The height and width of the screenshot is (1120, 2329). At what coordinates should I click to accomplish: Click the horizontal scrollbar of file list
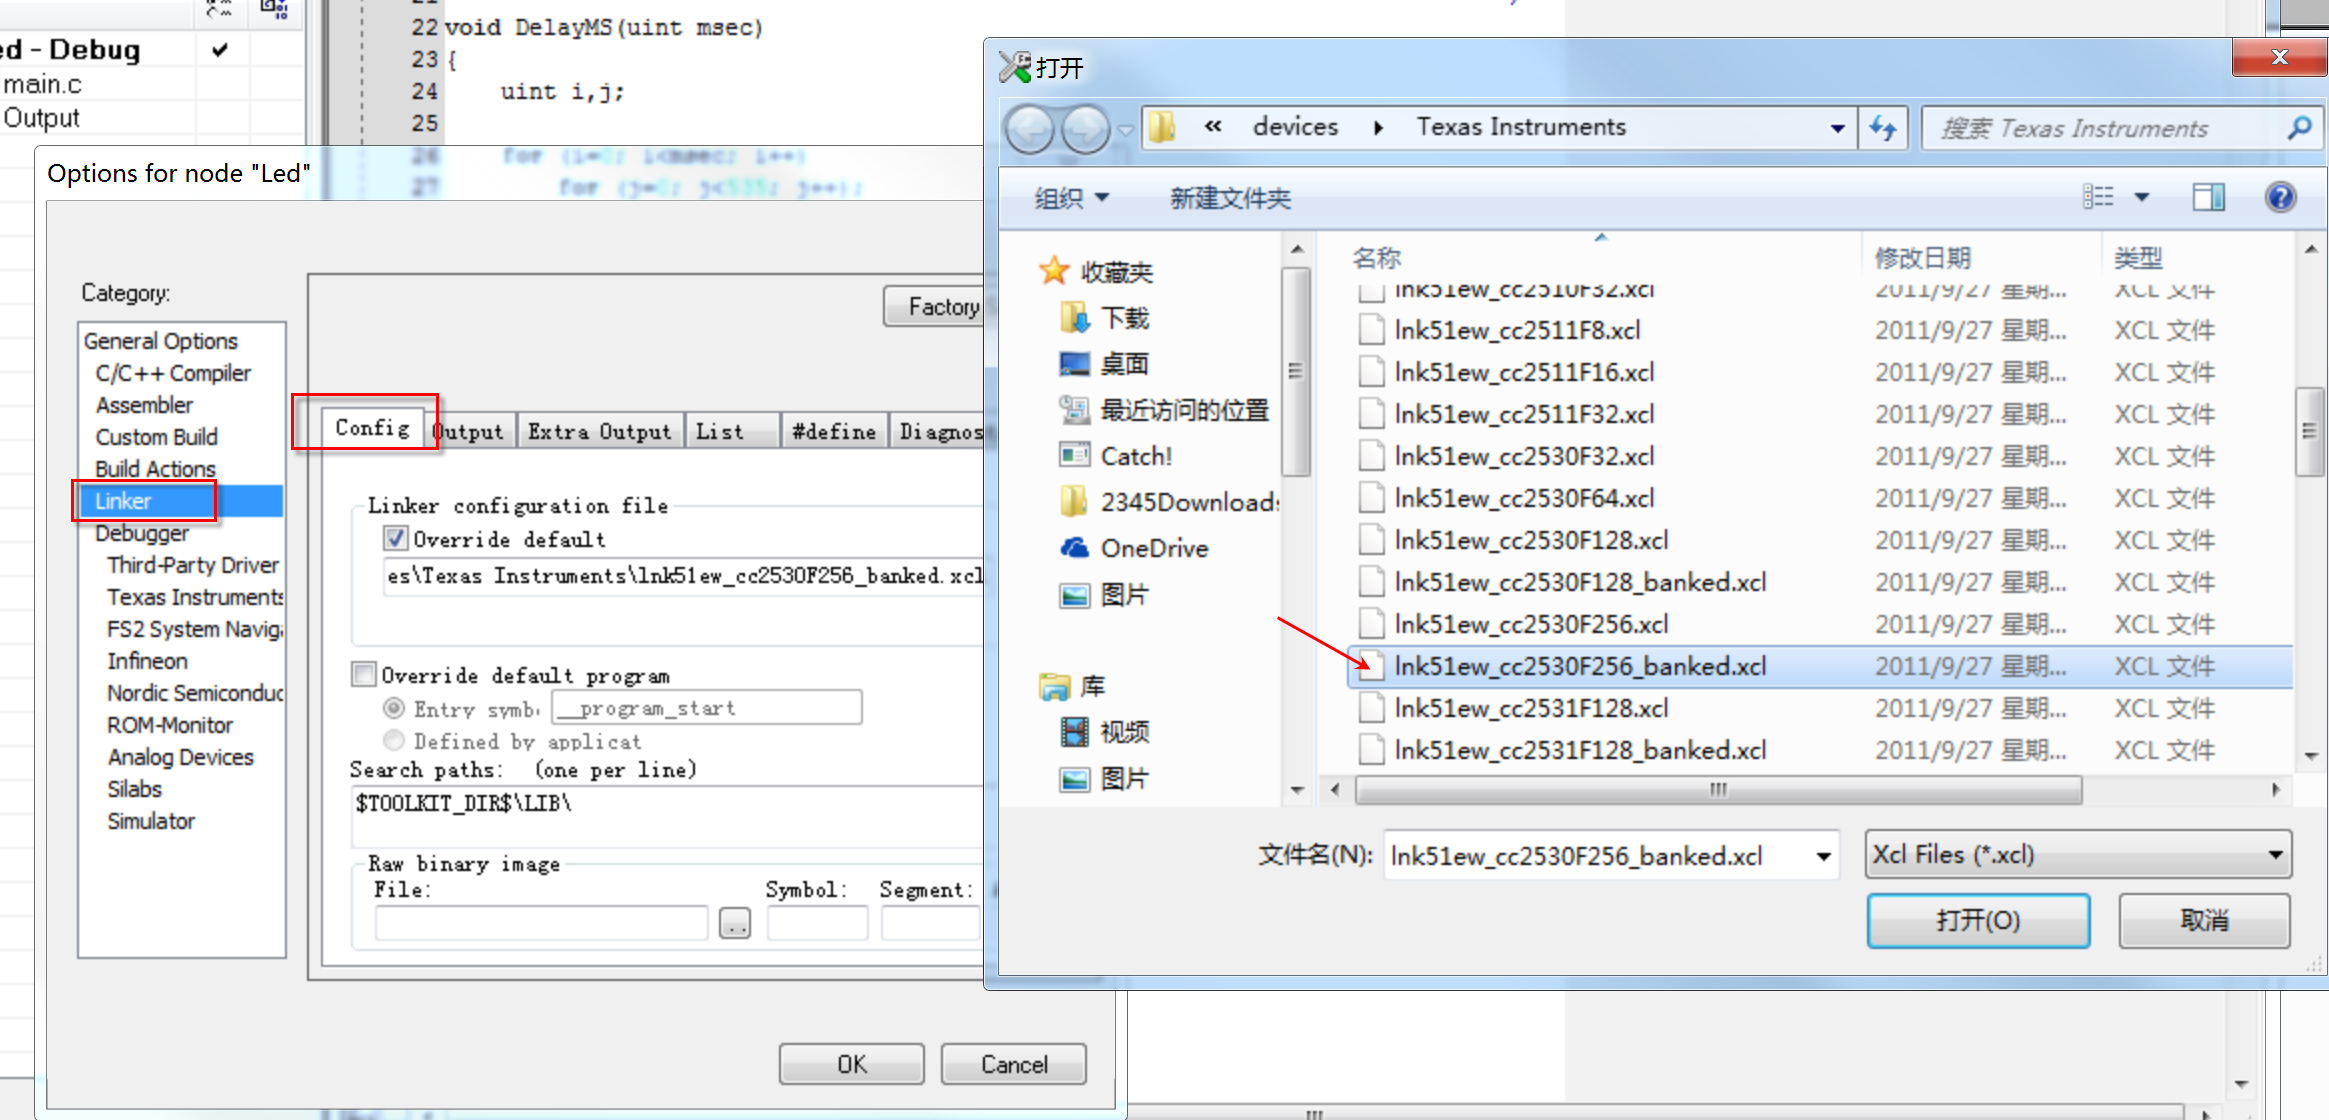pos(1716,790)
